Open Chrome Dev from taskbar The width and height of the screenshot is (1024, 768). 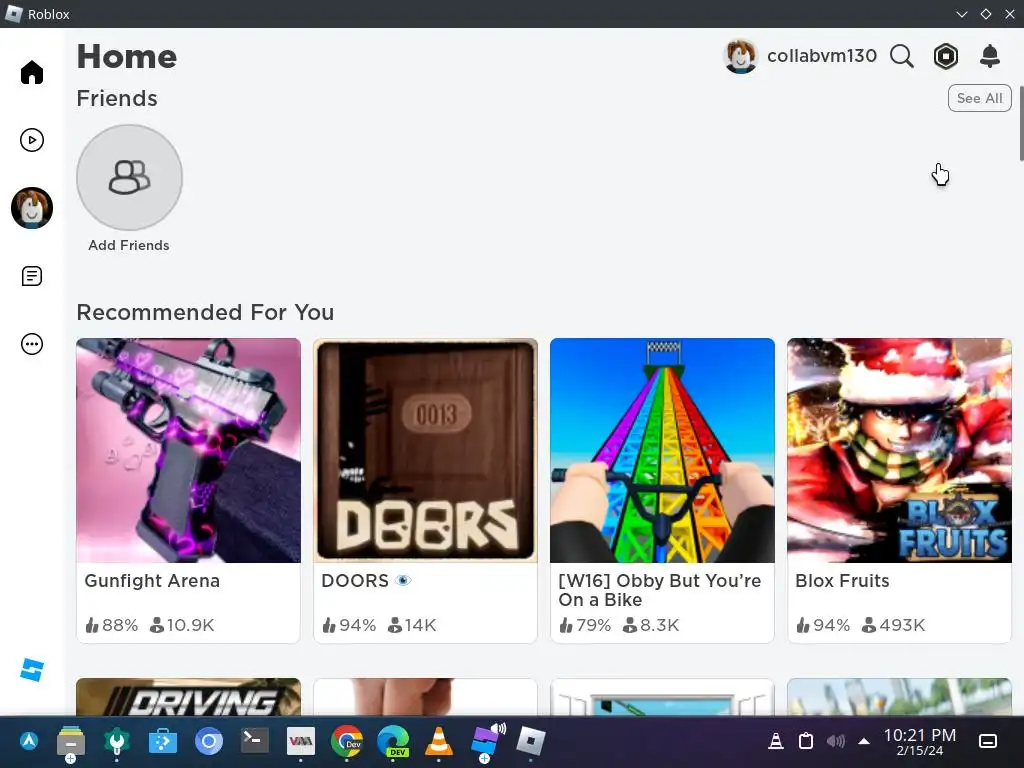point(347,741)
